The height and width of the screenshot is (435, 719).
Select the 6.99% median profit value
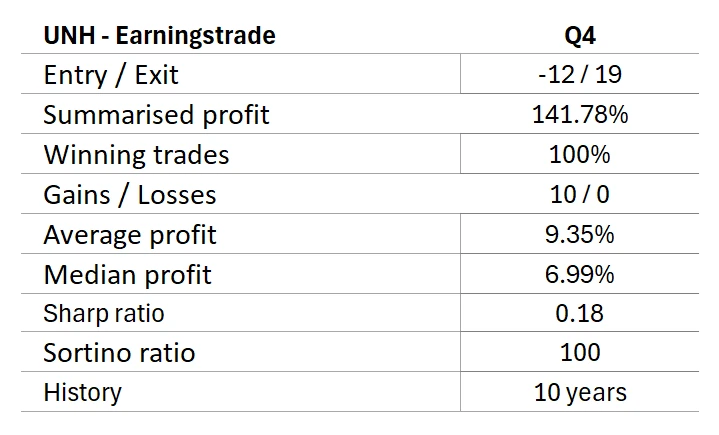[x=580, y=274]
